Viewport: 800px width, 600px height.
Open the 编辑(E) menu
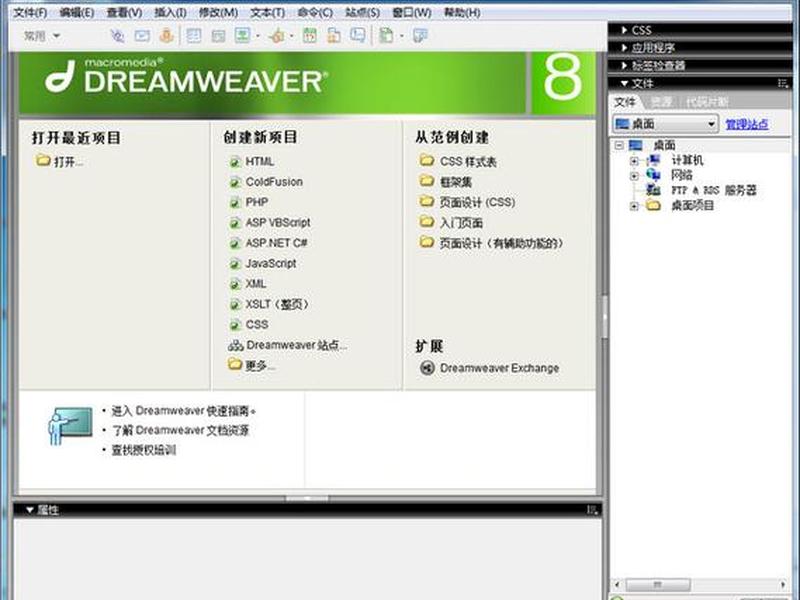77,13
